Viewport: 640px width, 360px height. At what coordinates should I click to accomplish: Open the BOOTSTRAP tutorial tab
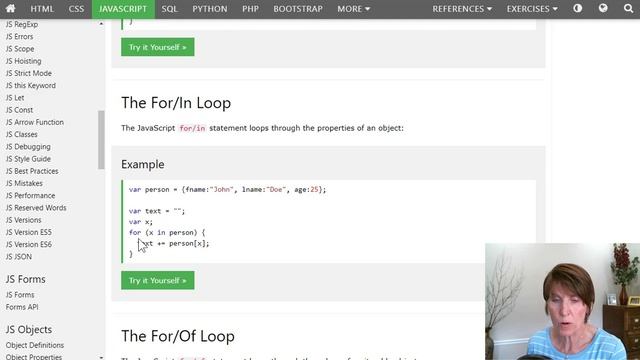(298, 9)
